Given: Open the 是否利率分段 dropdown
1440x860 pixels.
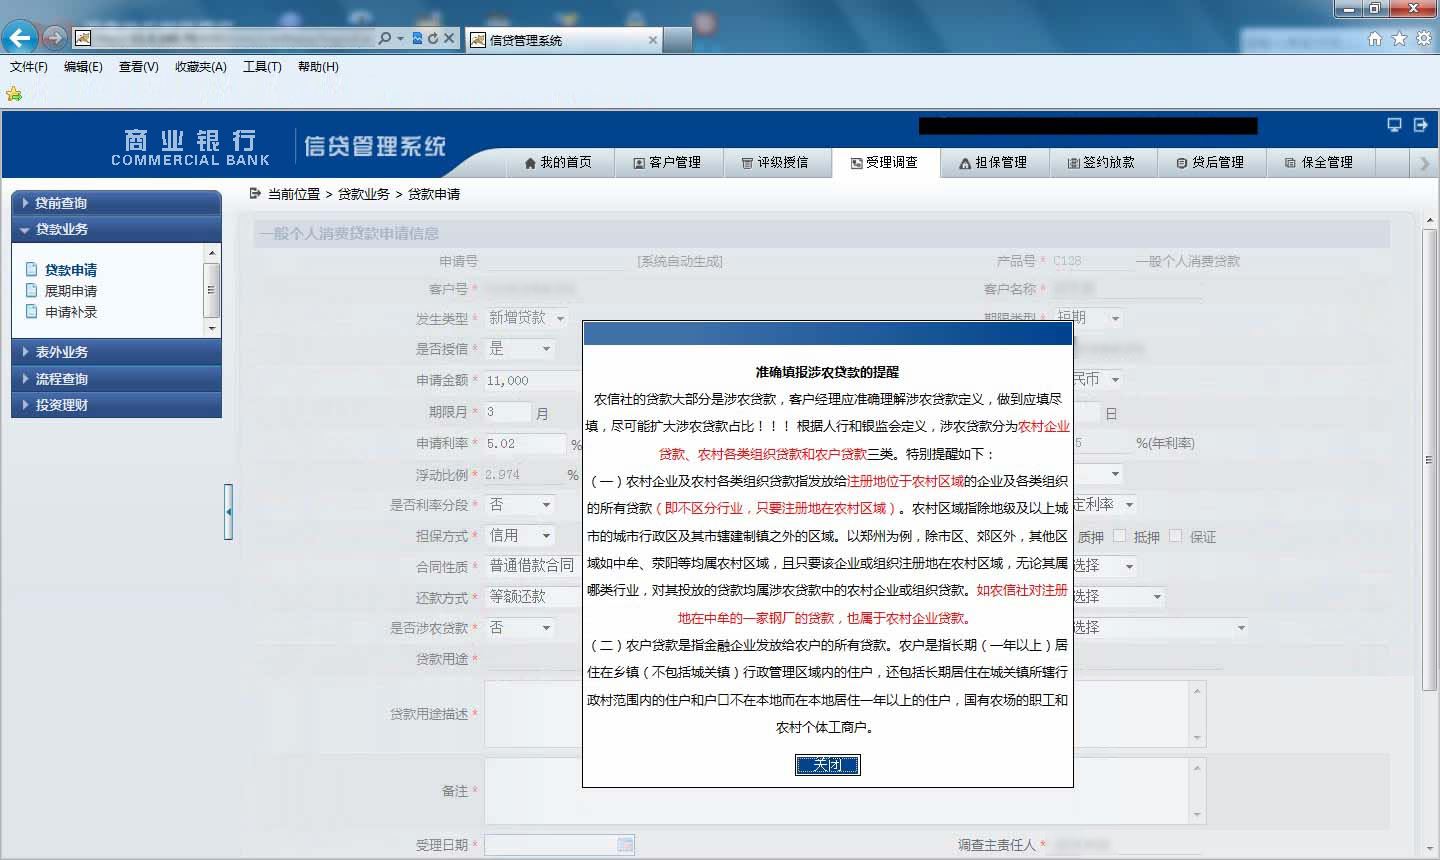Looking at the screenshot, I should pyautogui.click(x=520, y=505).
